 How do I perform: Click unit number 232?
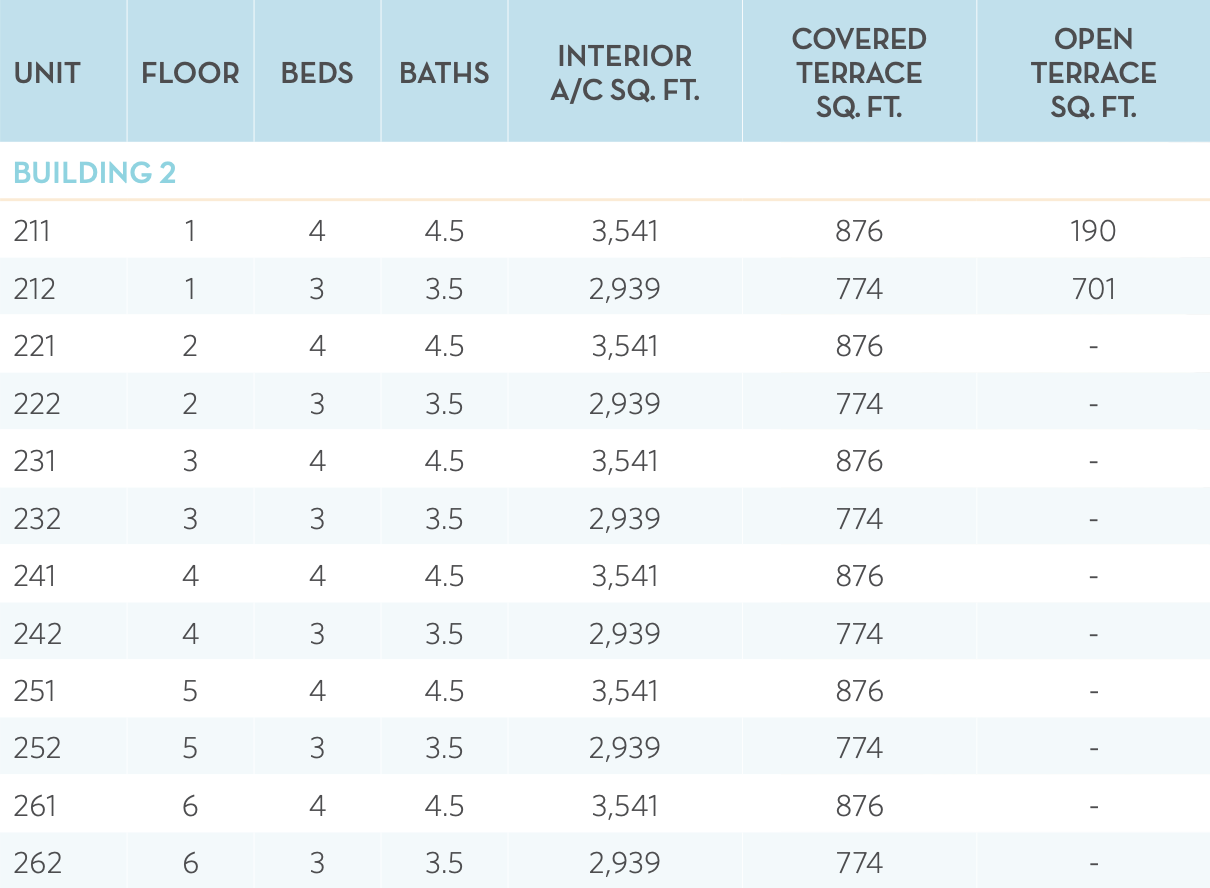(x=37, y=519)
